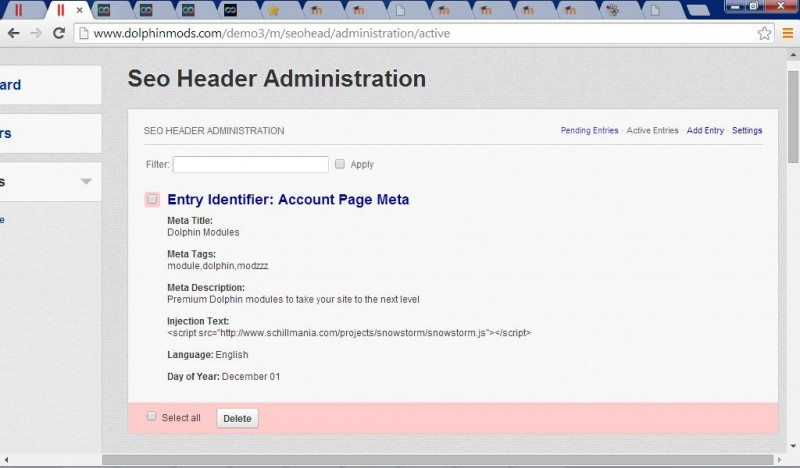Screen dimensions: 800x468
Task: Toggle the Select all checkbox
Action: coord(151,416)
